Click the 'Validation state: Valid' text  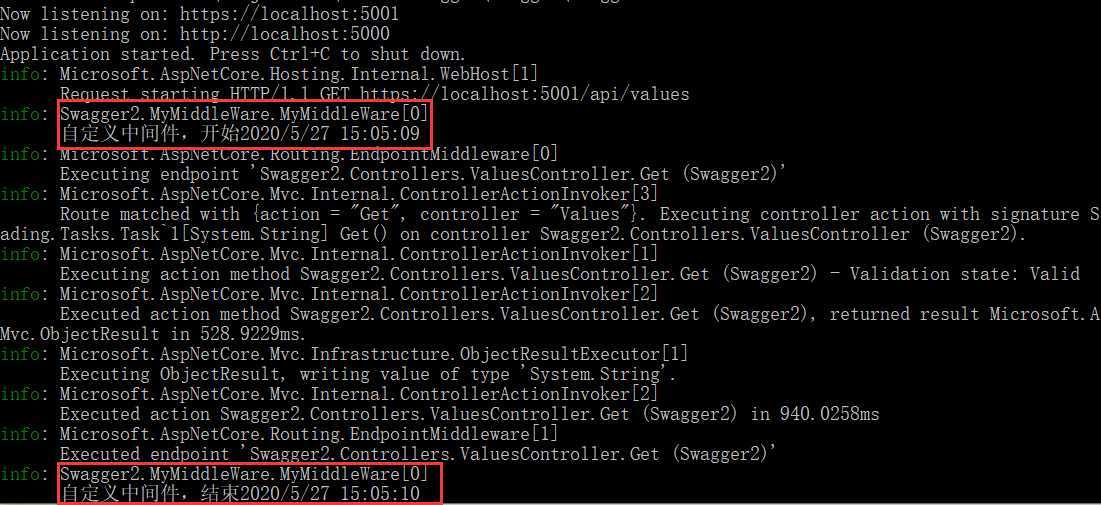coord(964,274)
